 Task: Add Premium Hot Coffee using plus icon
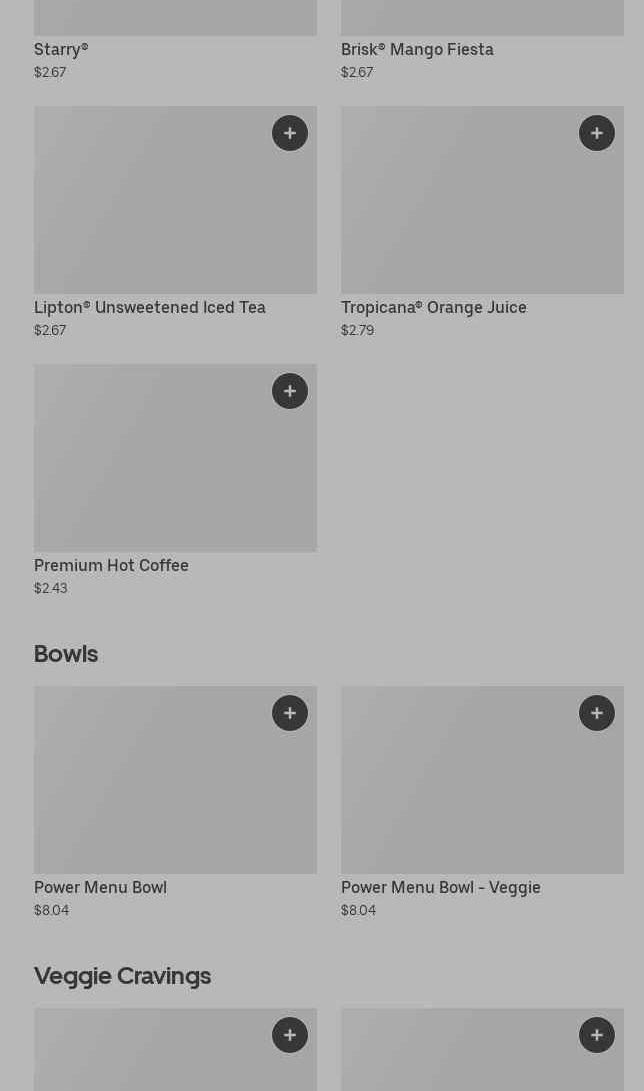[290, 391]
